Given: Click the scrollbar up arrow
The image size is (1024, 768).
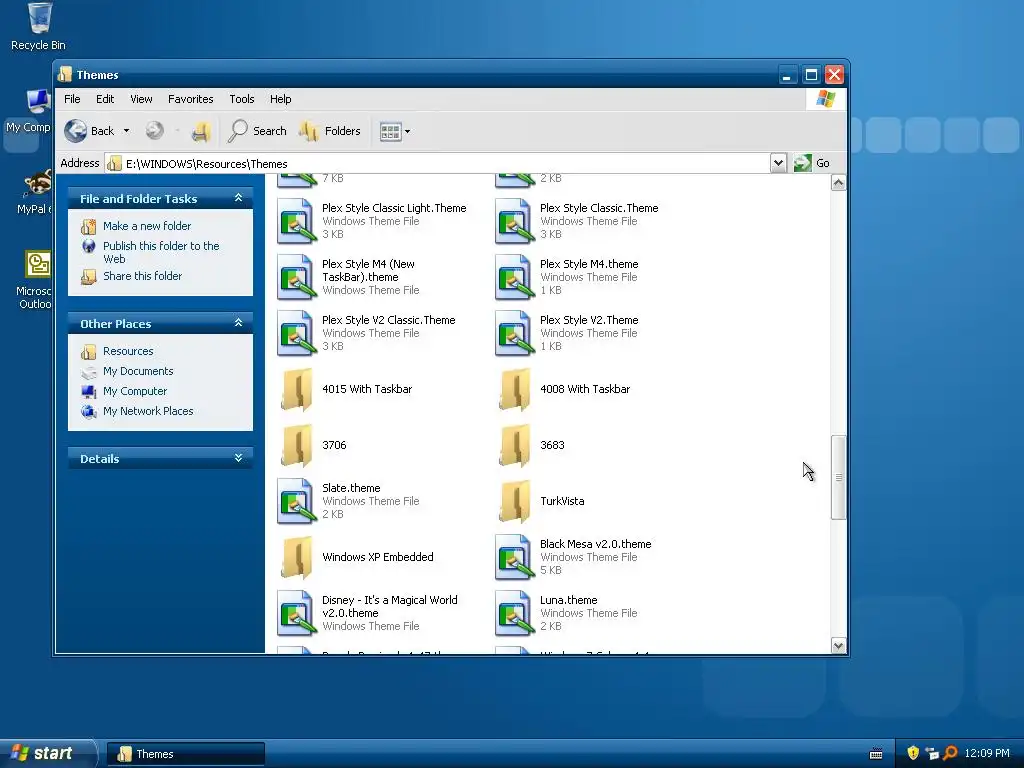Looking at the screenshot, I should [839, 183].
